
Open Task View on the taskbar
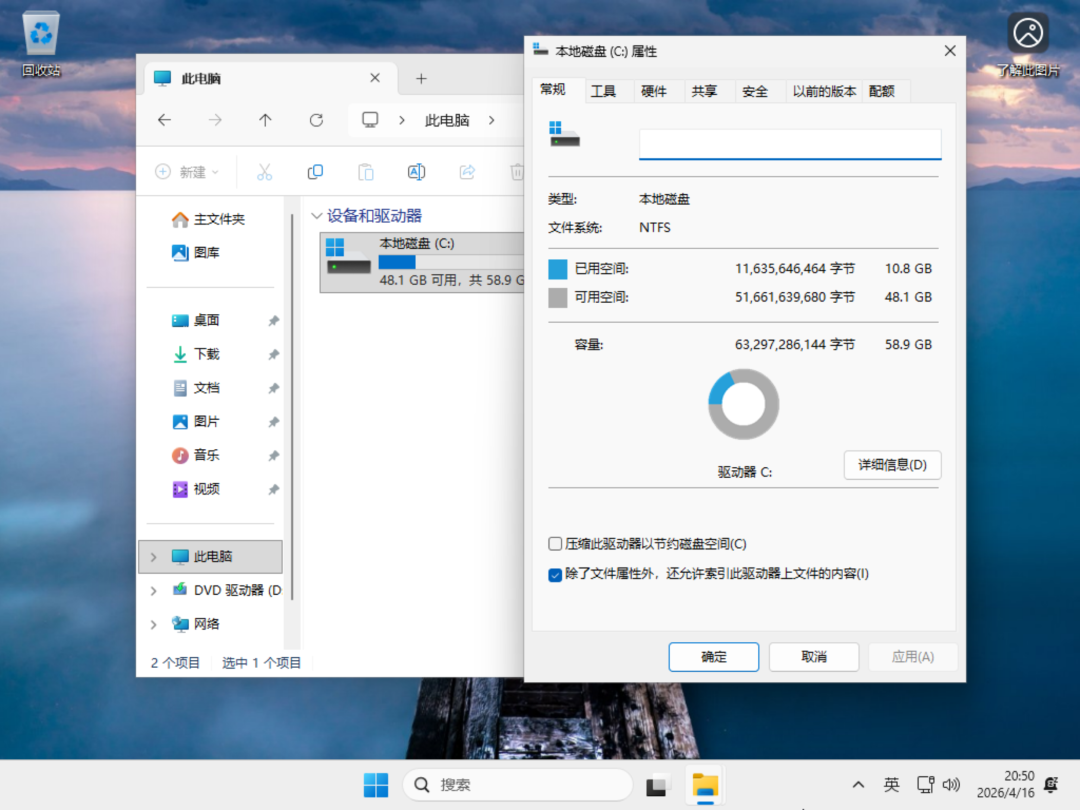656,785
